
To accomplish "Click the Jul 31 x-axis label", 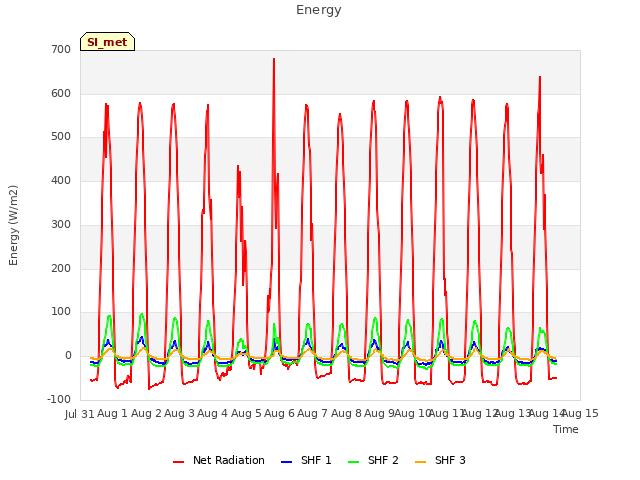I will click(80, 414).
